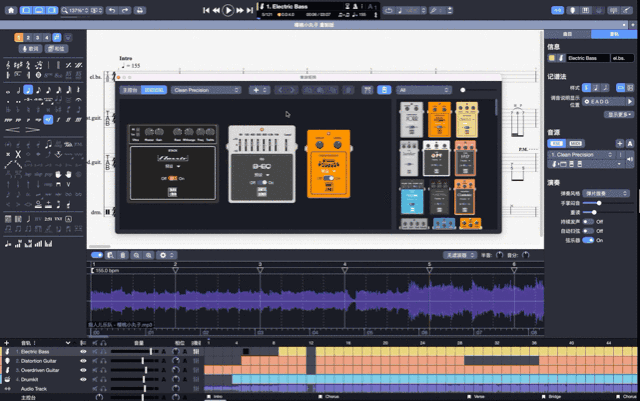
Task: Switch to the 曲目 tab in right panel
Action: coord(567,33)
